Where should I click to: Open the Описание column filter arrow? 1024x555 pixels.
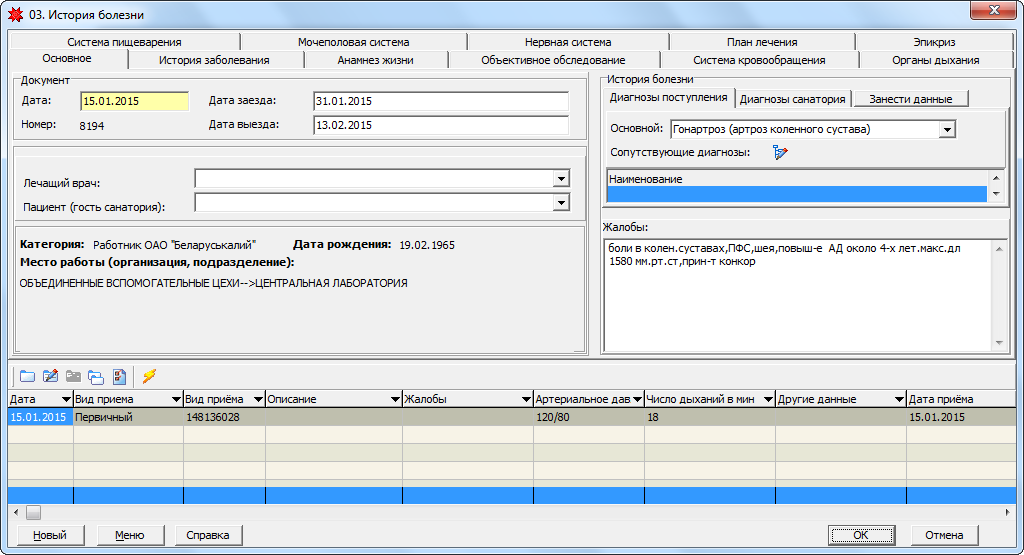[x=394, y=400]
